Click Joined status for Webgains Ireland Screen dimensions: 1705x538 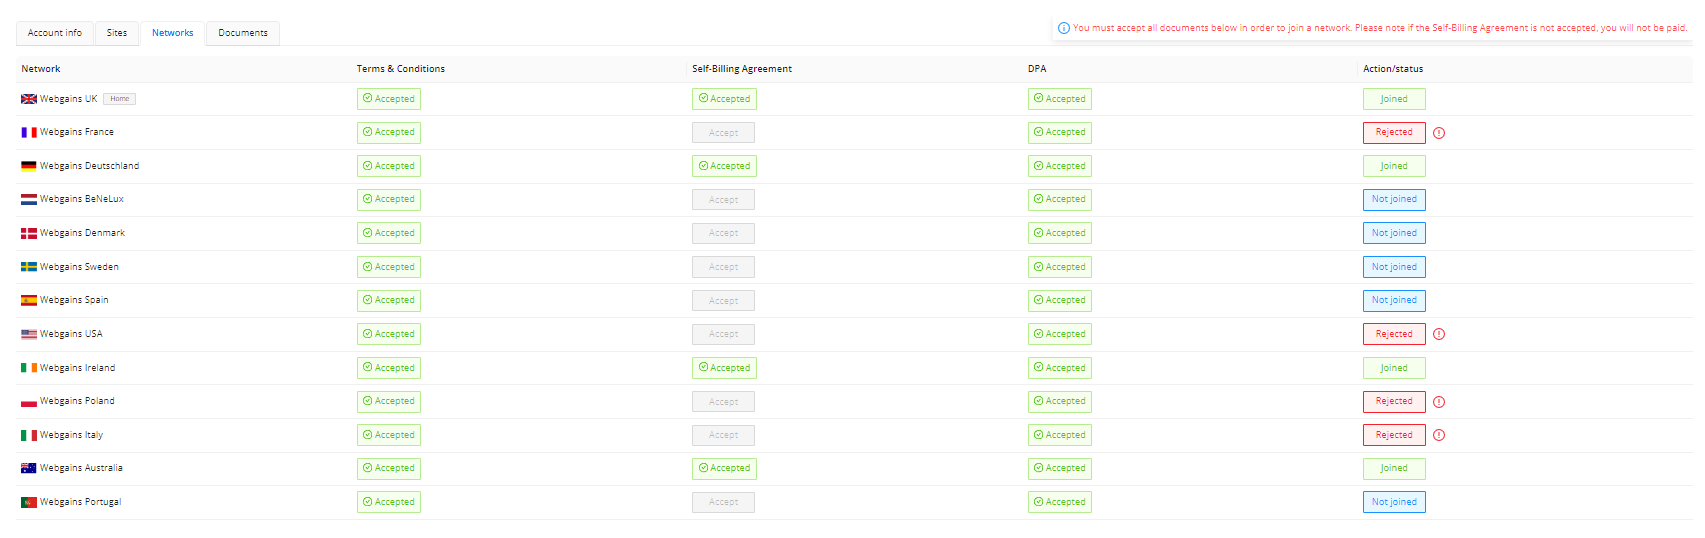coord(1394,368)
